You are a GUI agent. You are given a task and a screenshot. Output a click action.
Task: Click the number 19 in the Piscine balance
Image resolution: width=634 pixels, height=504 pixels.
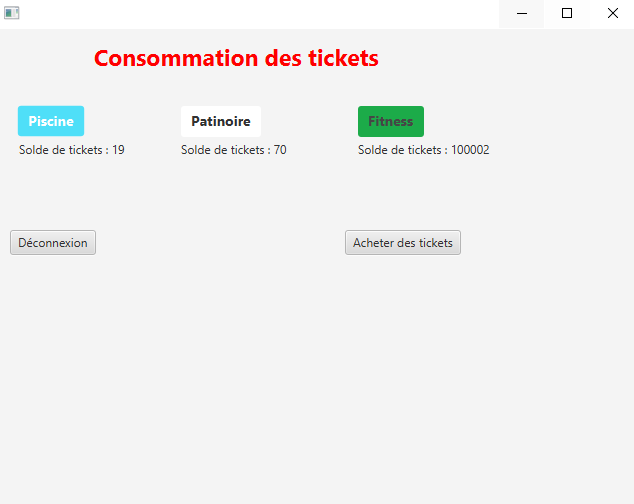tap(118, 150)
